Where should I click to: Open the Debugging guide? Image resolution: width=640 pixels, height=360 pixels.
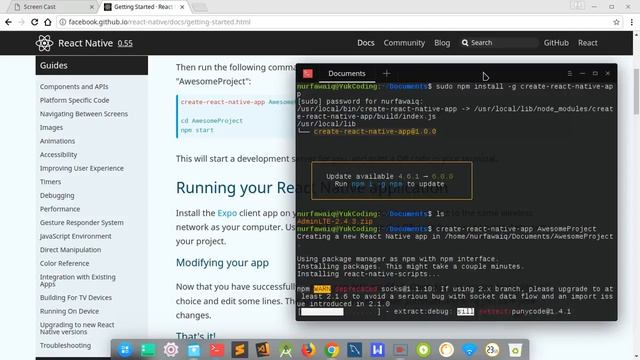tap(57, 196)
